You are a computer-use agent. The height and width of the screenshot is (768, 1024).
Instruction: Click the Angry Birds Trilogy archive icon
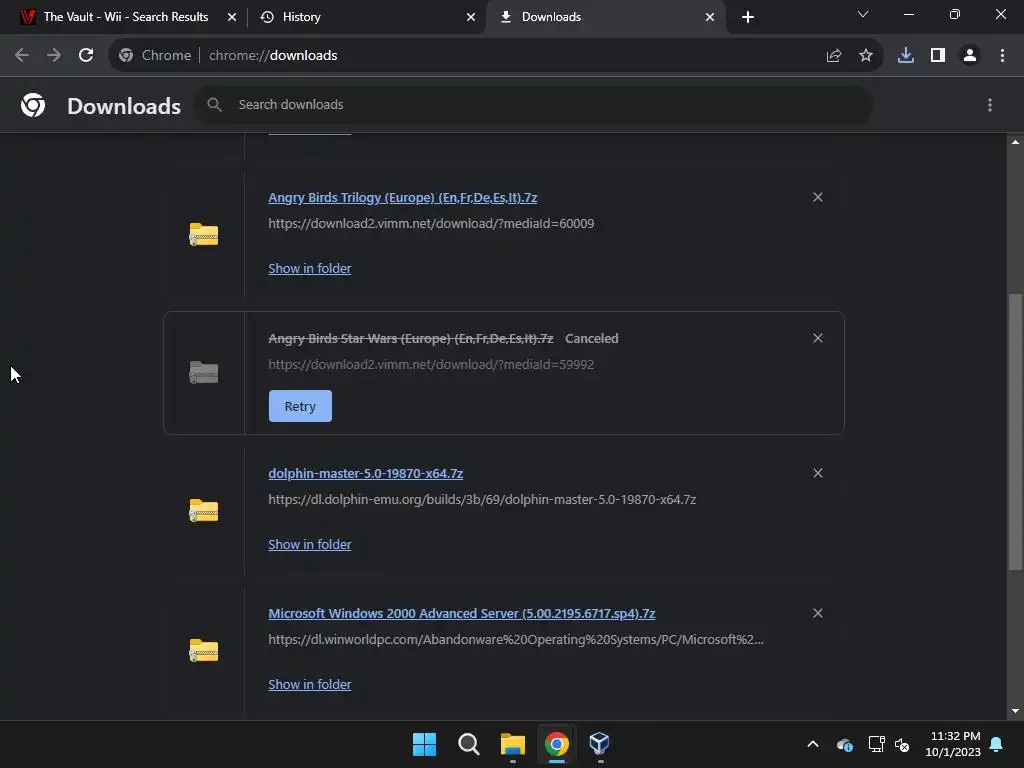coord(204,234)
